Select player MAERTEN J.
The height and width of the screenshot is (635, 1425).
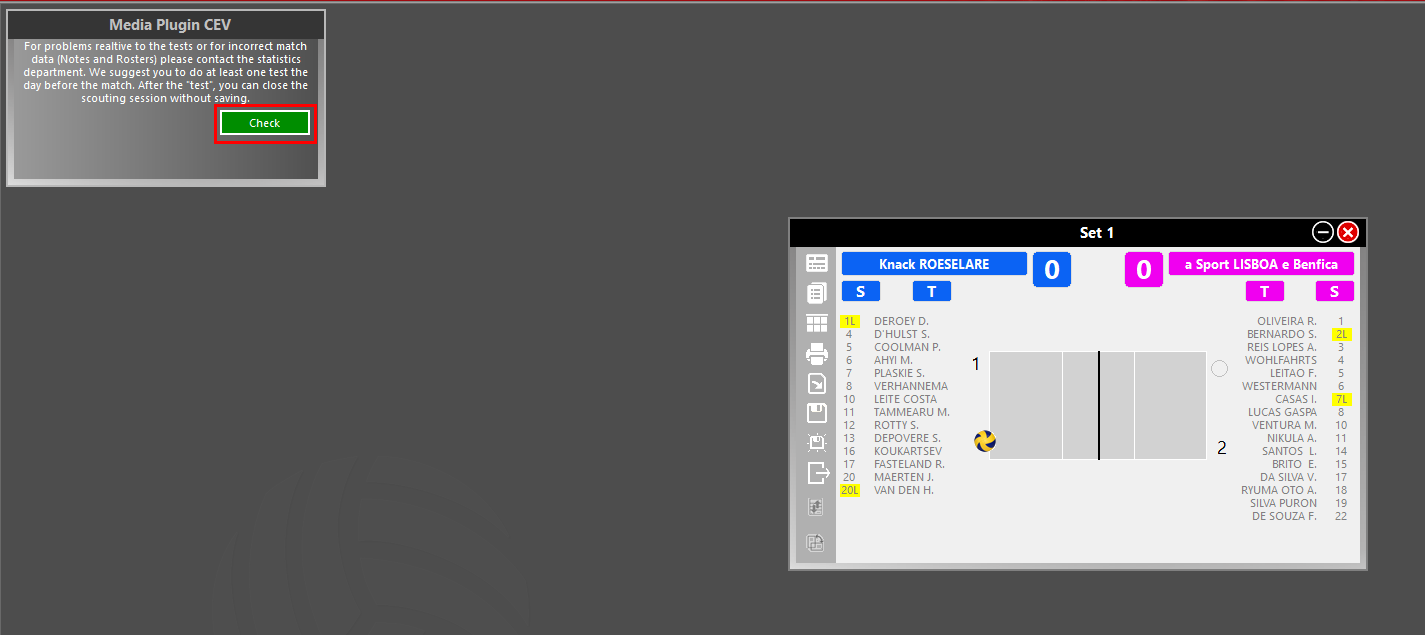(904, 477)
